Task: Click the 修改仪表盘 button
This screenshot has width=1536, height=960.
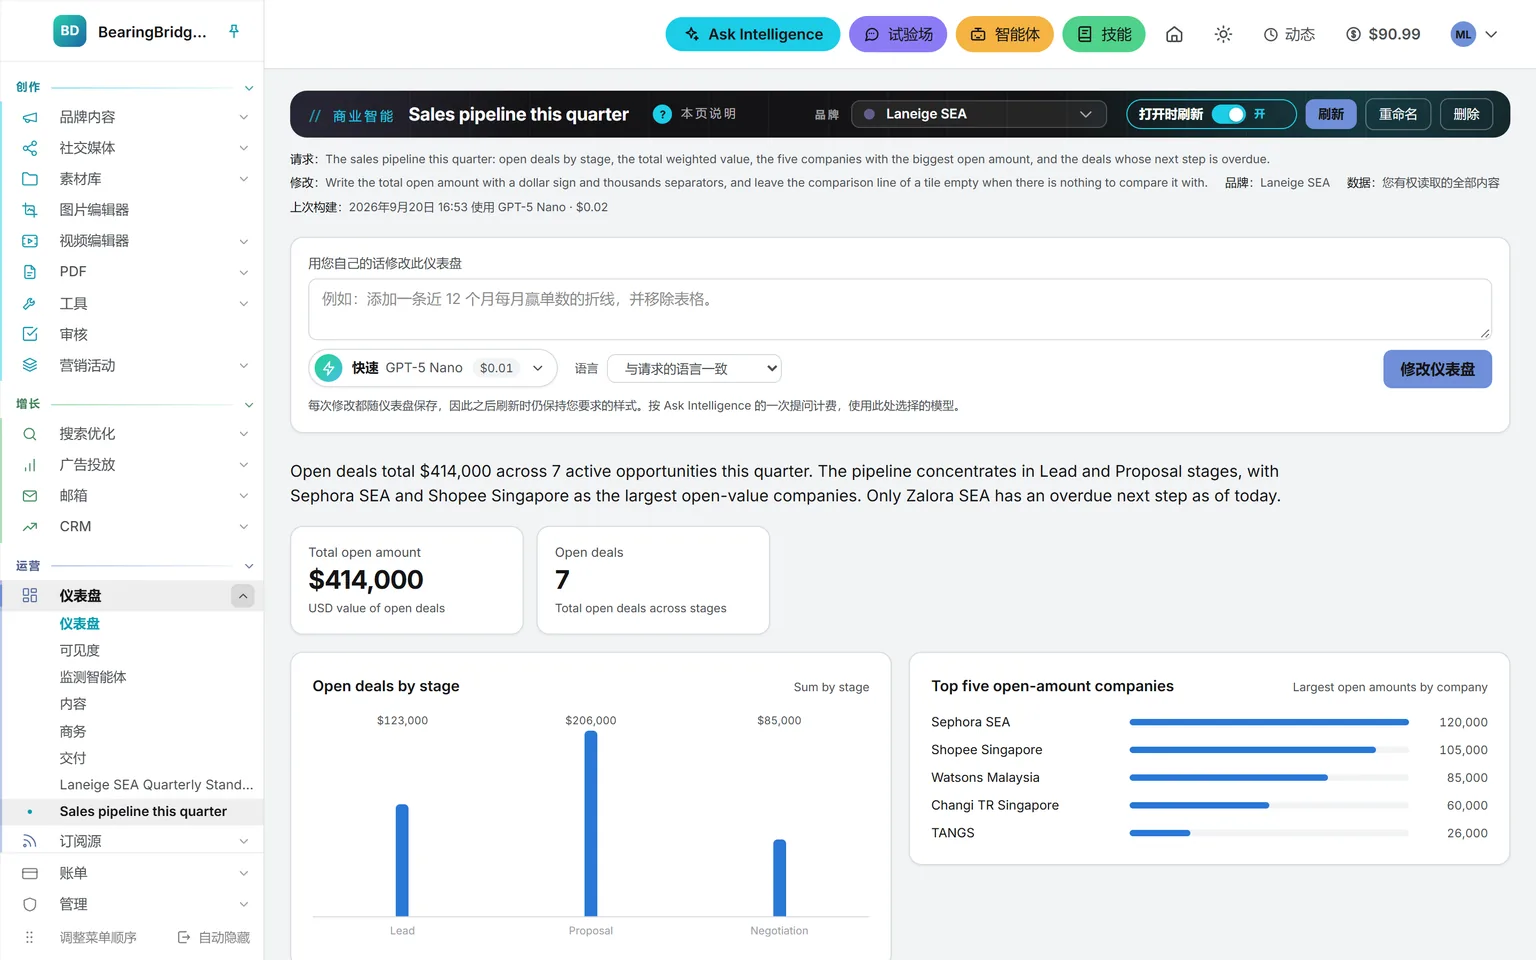Action: [x=1437, y=369]
